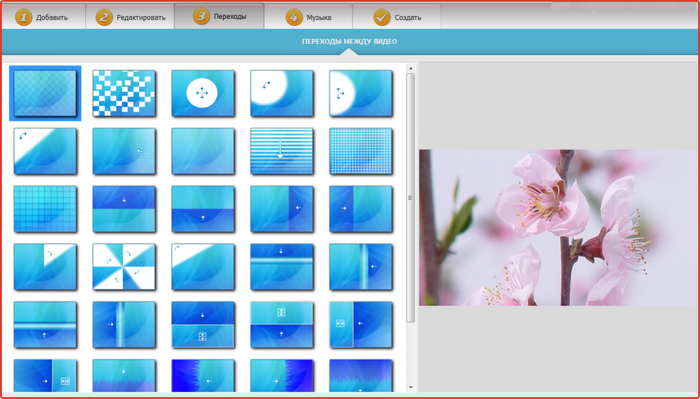Pick the slide in from left transition
The width and height of the screenshot is (700, 399).
(361, 209)
